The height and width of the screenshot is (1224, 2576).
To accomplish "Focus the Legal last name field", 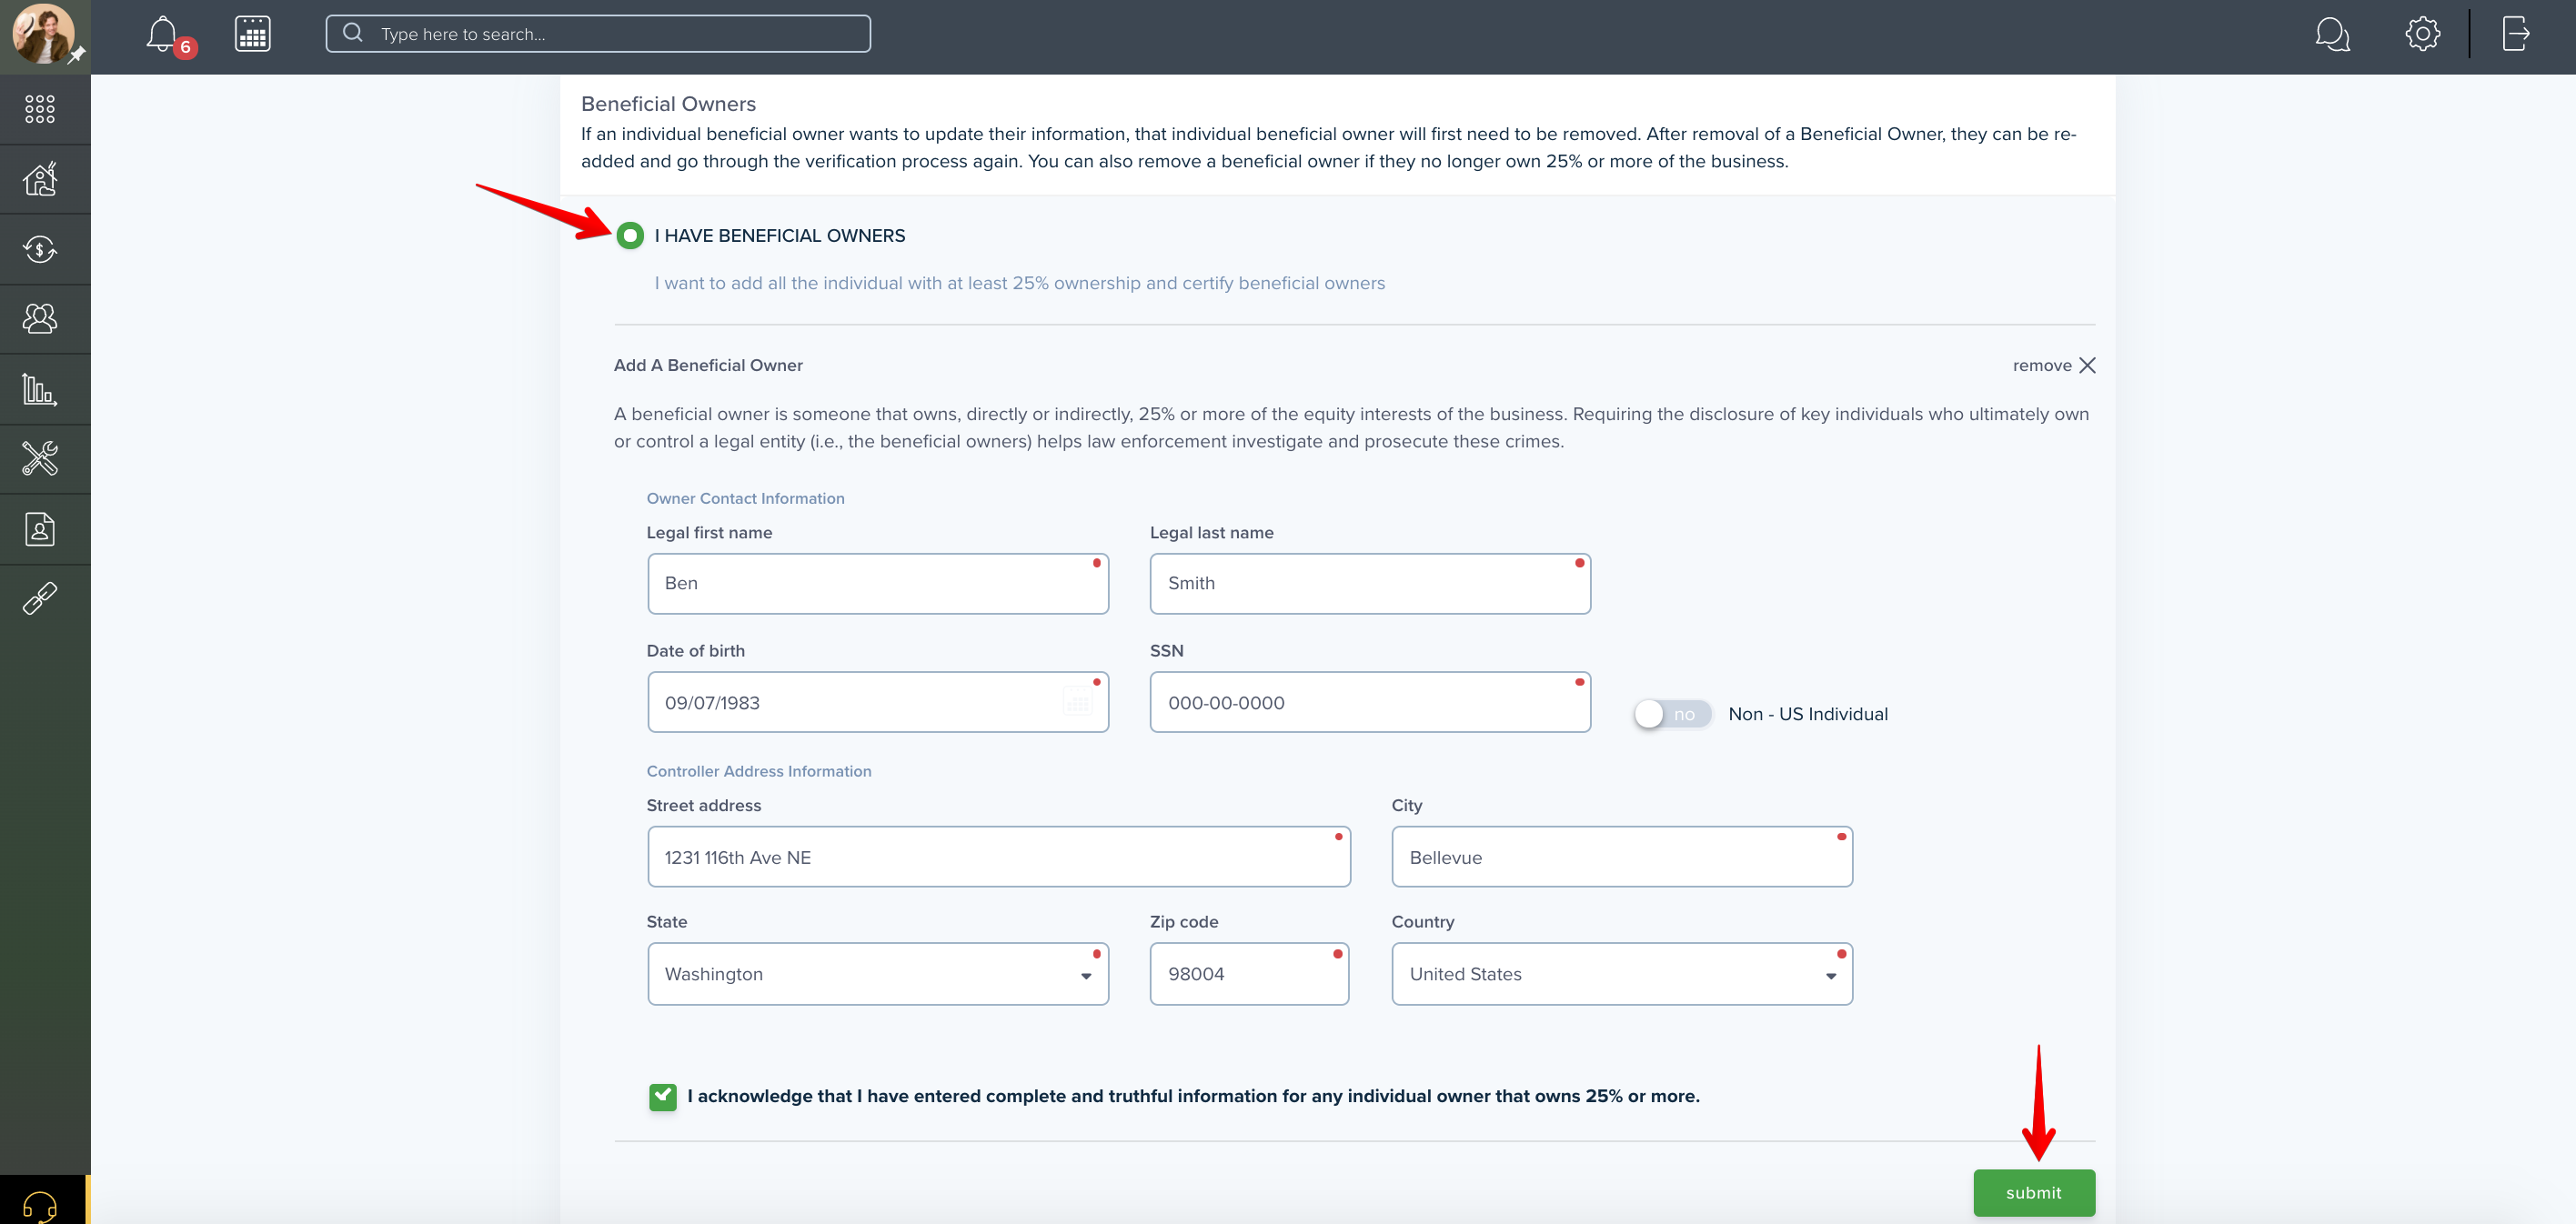I will point(1370,584).
